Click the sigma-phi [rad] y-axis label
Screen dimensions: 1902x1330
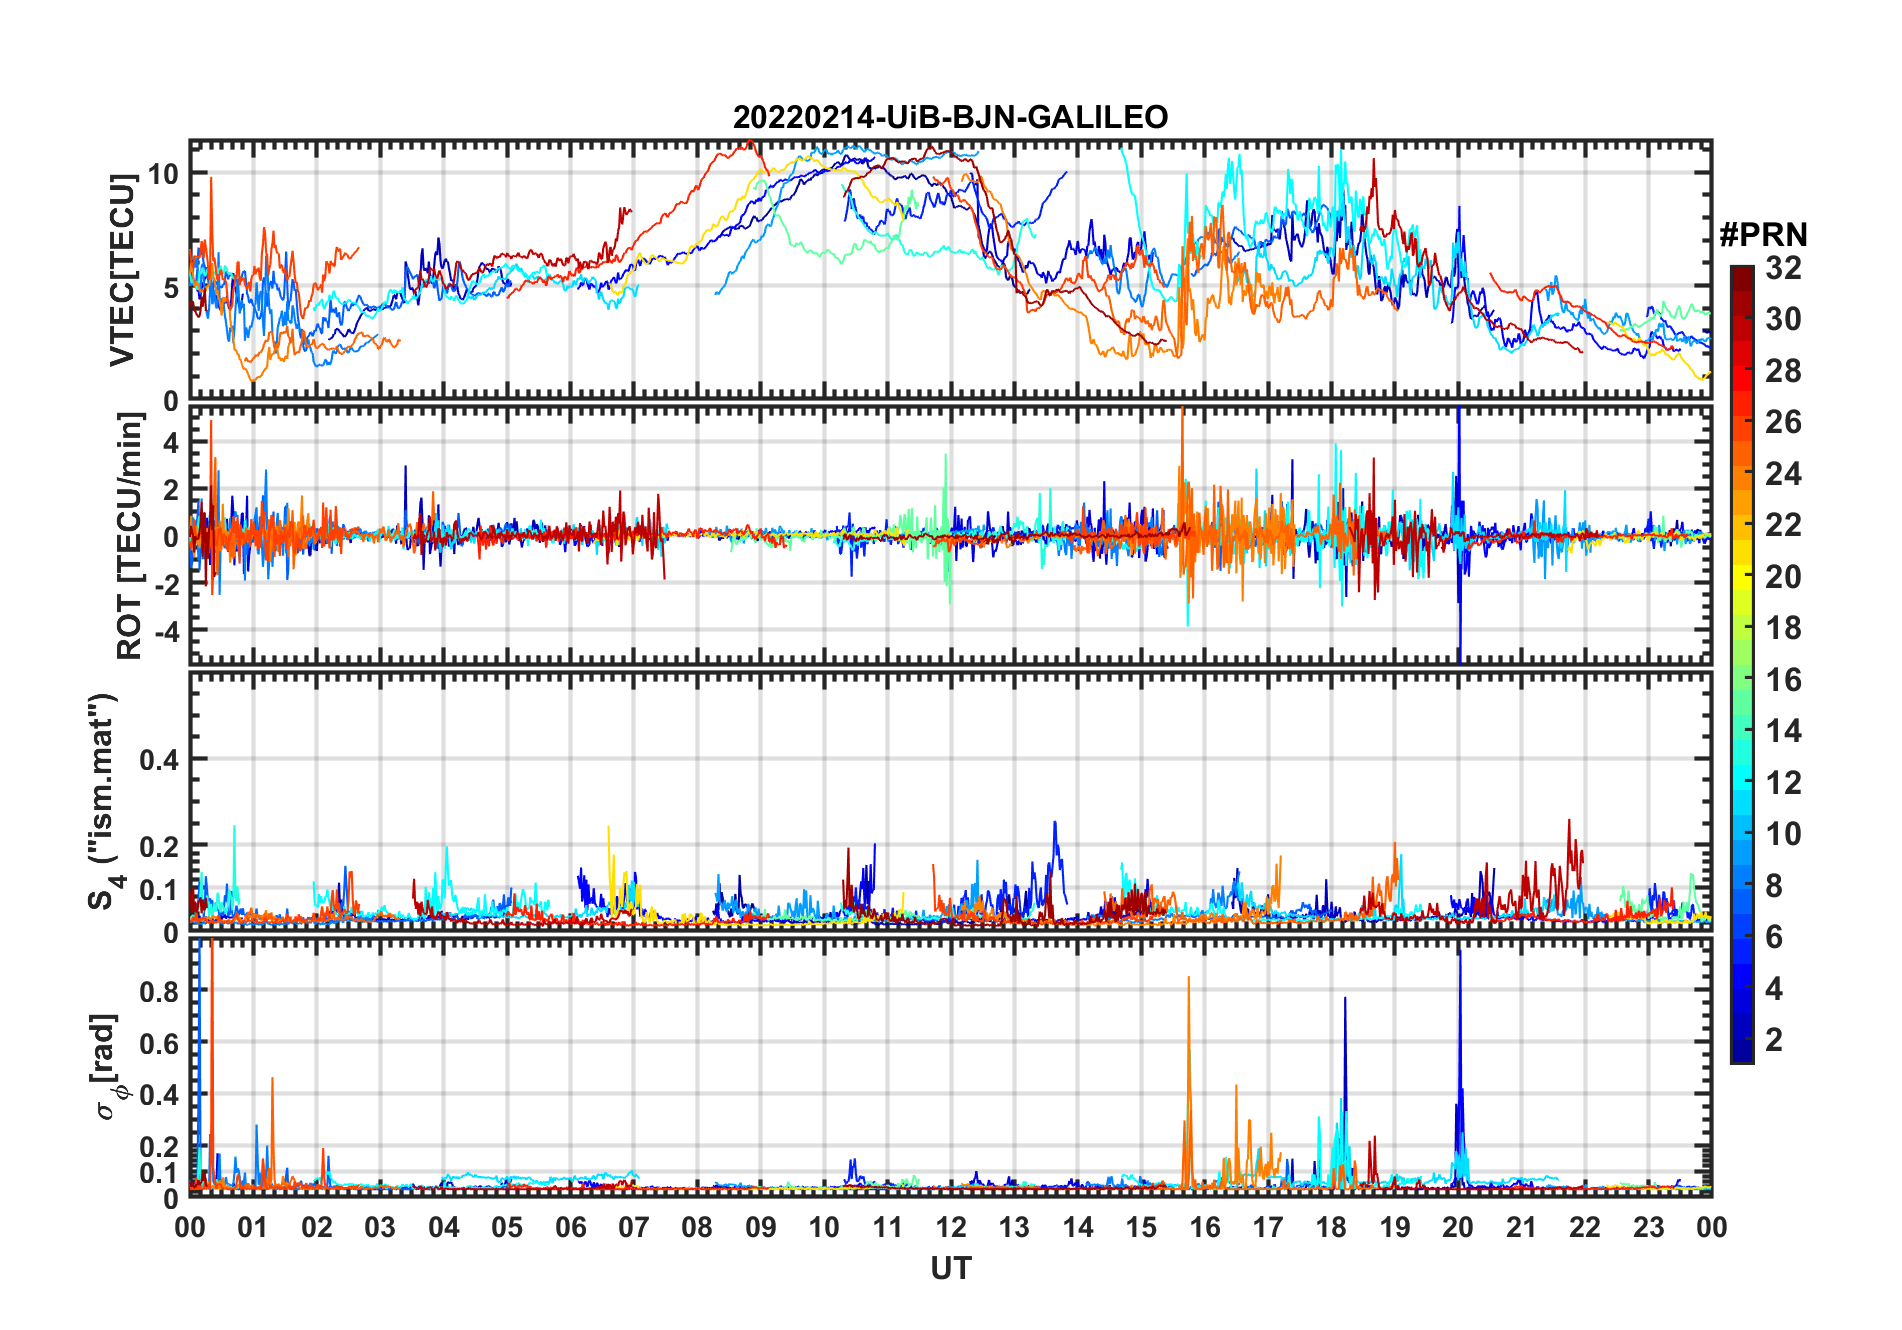[x=107, y=1066]
